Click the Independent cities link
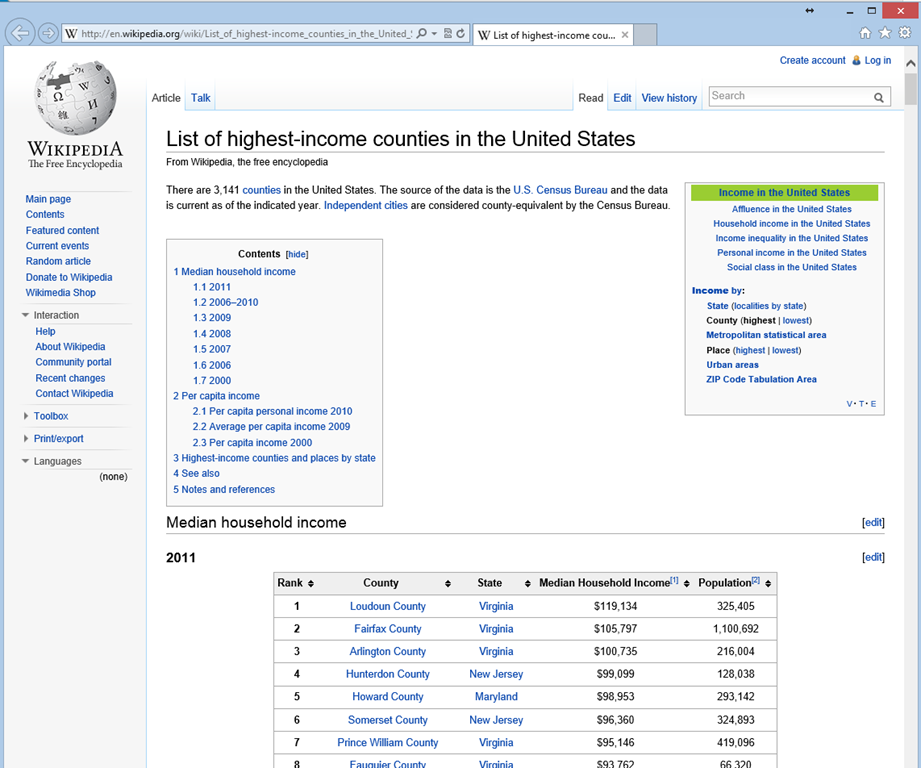Screen dimensions: 921x768 click(365, 206)
